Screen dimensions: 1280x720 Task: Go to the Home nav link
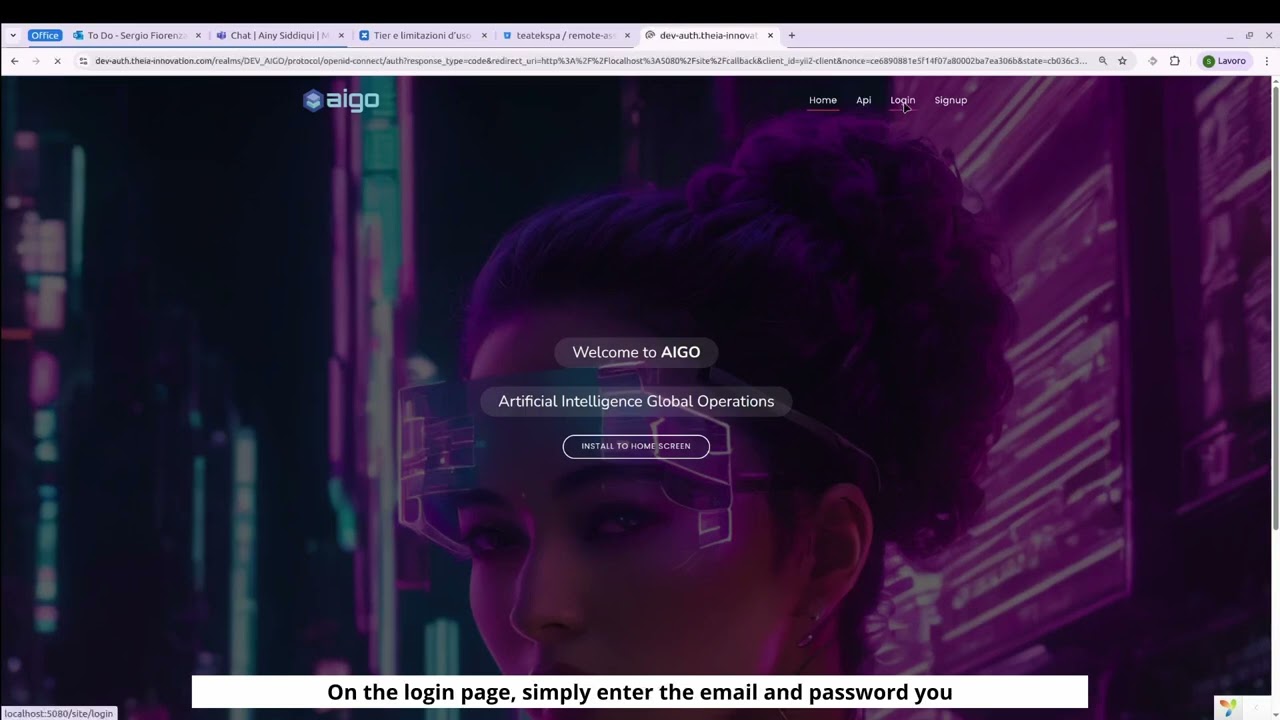[823, 100]
